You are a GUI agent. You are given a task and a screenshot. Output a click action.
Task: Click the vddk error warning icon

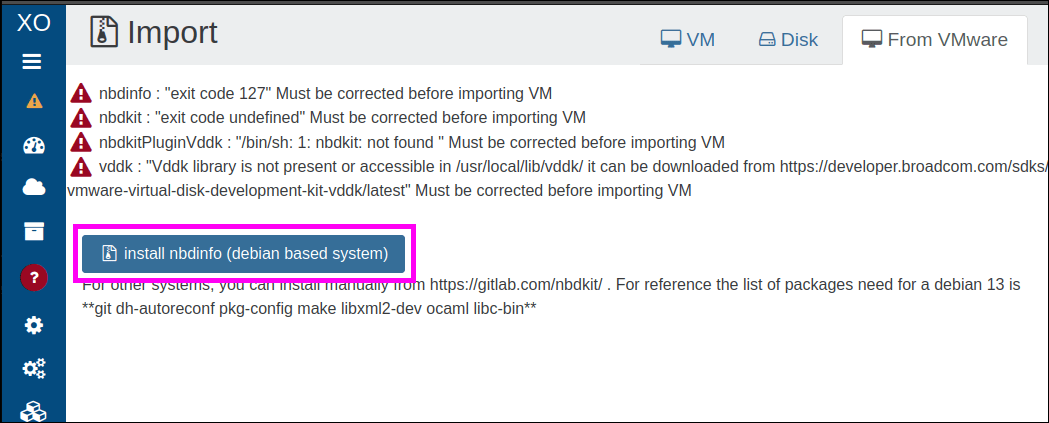point(81,166)
